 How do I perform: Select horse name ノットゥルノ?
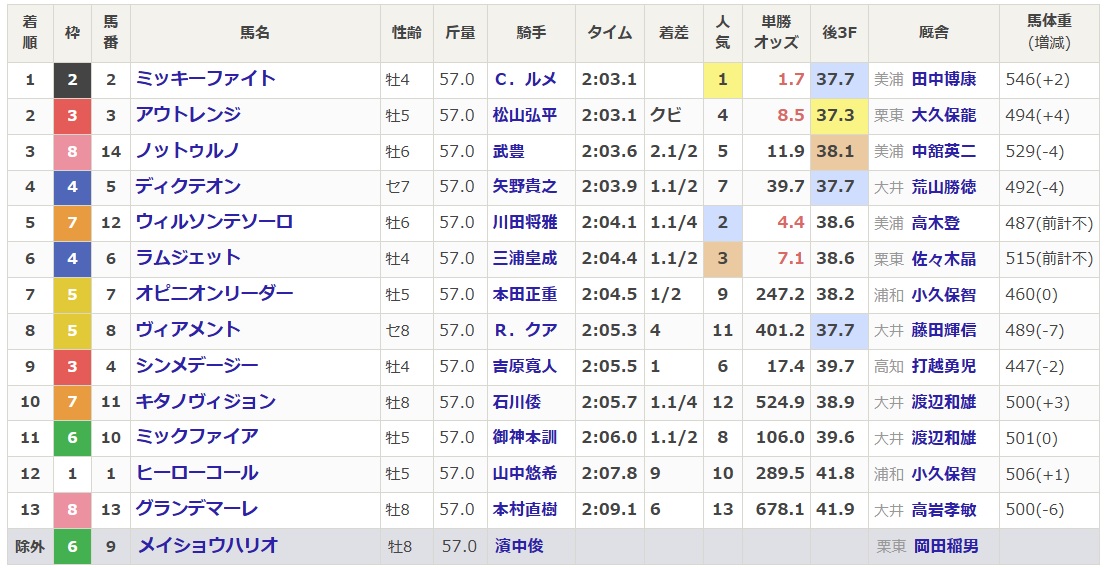click(x=187, y=150)
